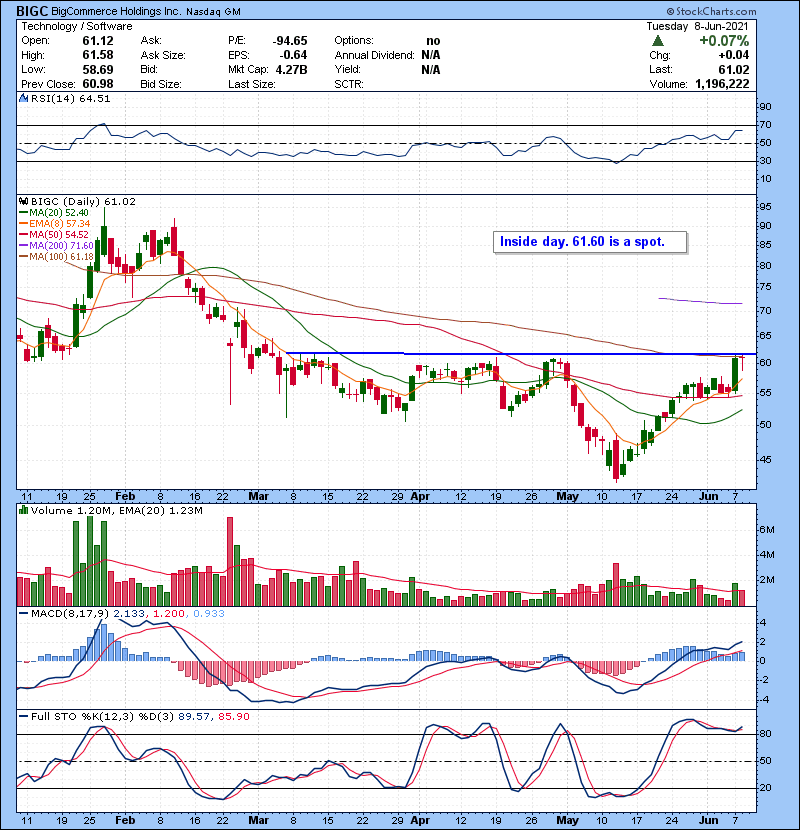Viewport: 800px width, 830px height.
Task: Select the MA(100) 61.18 legend entry
Action: point(56,257)
